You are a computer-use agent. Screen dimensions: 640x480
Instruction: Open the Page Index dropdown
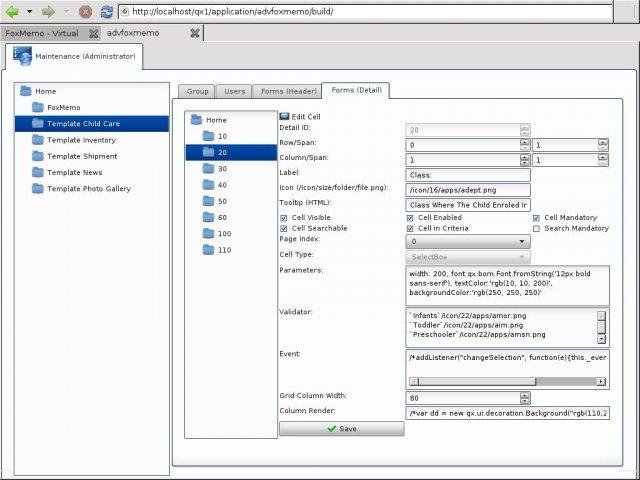468,242
